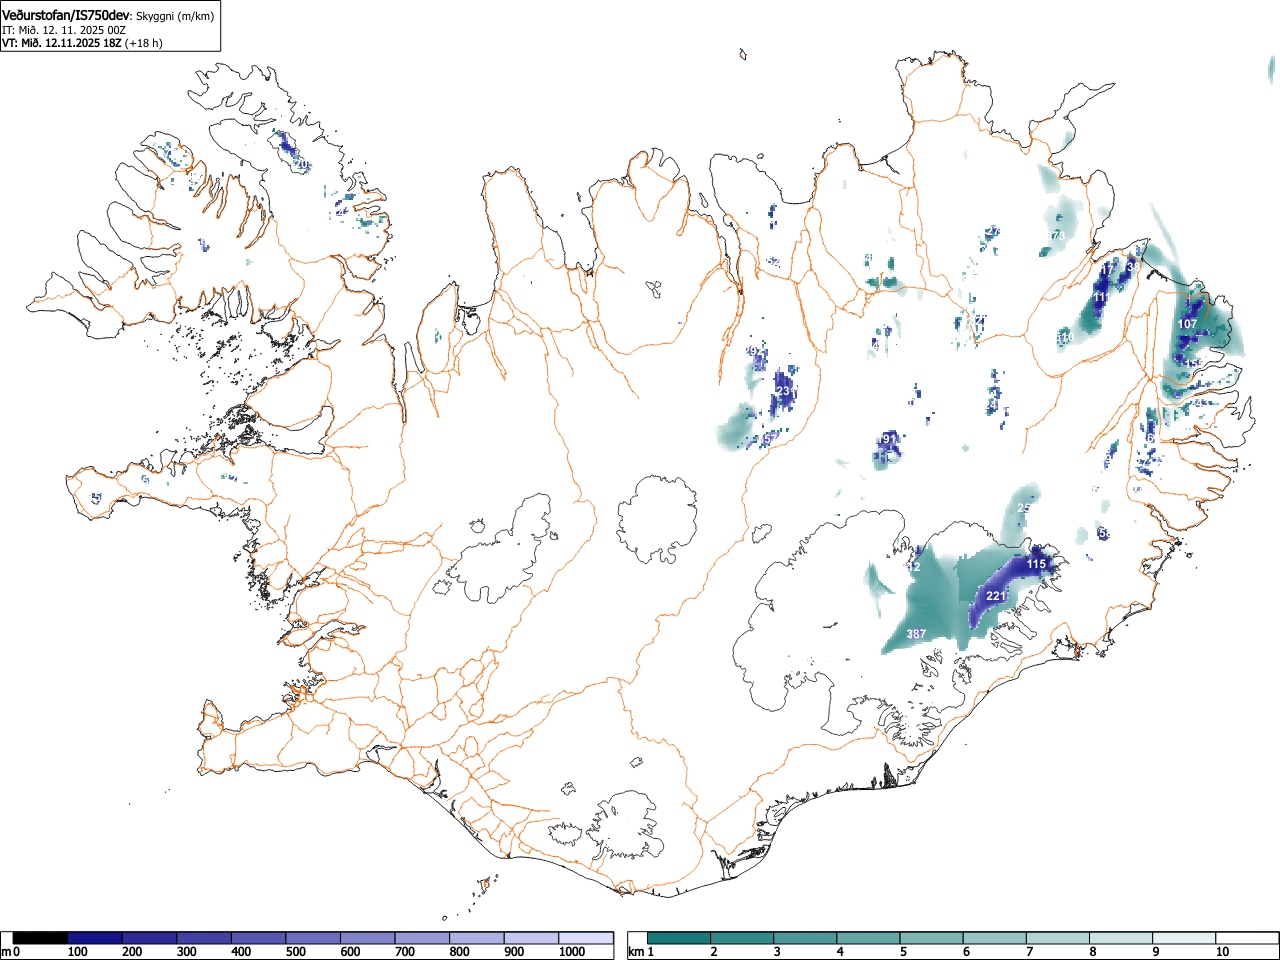Click the '10' label on the kilometre scale

tap(1222, 952)
